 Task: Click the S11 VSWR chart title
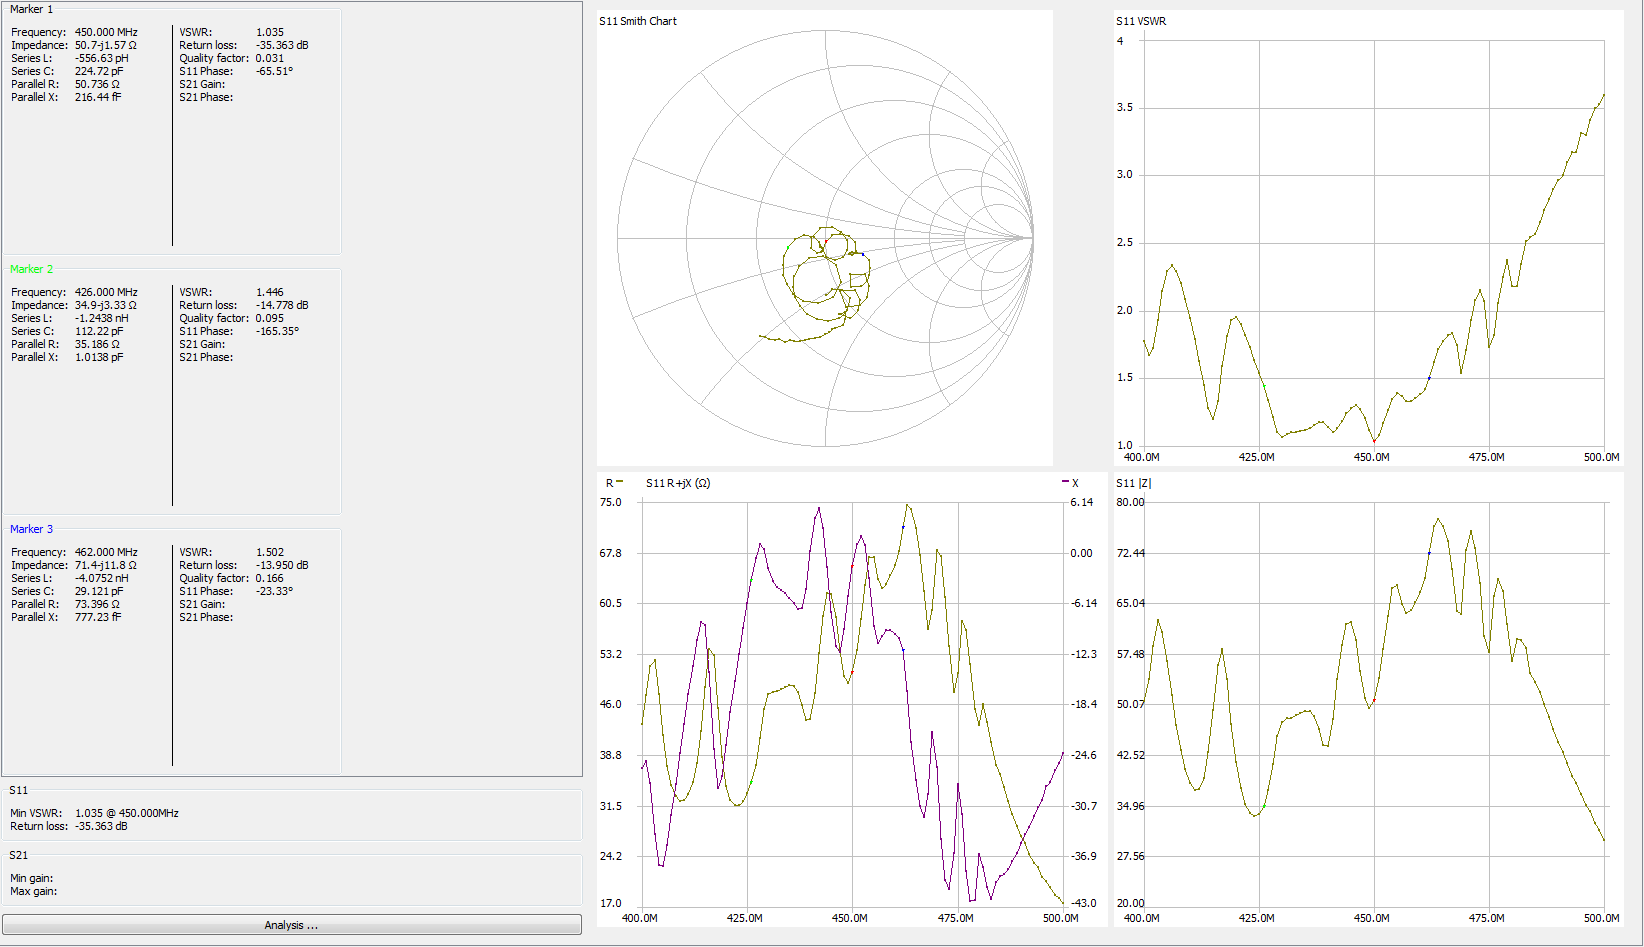click(1141, 21)
